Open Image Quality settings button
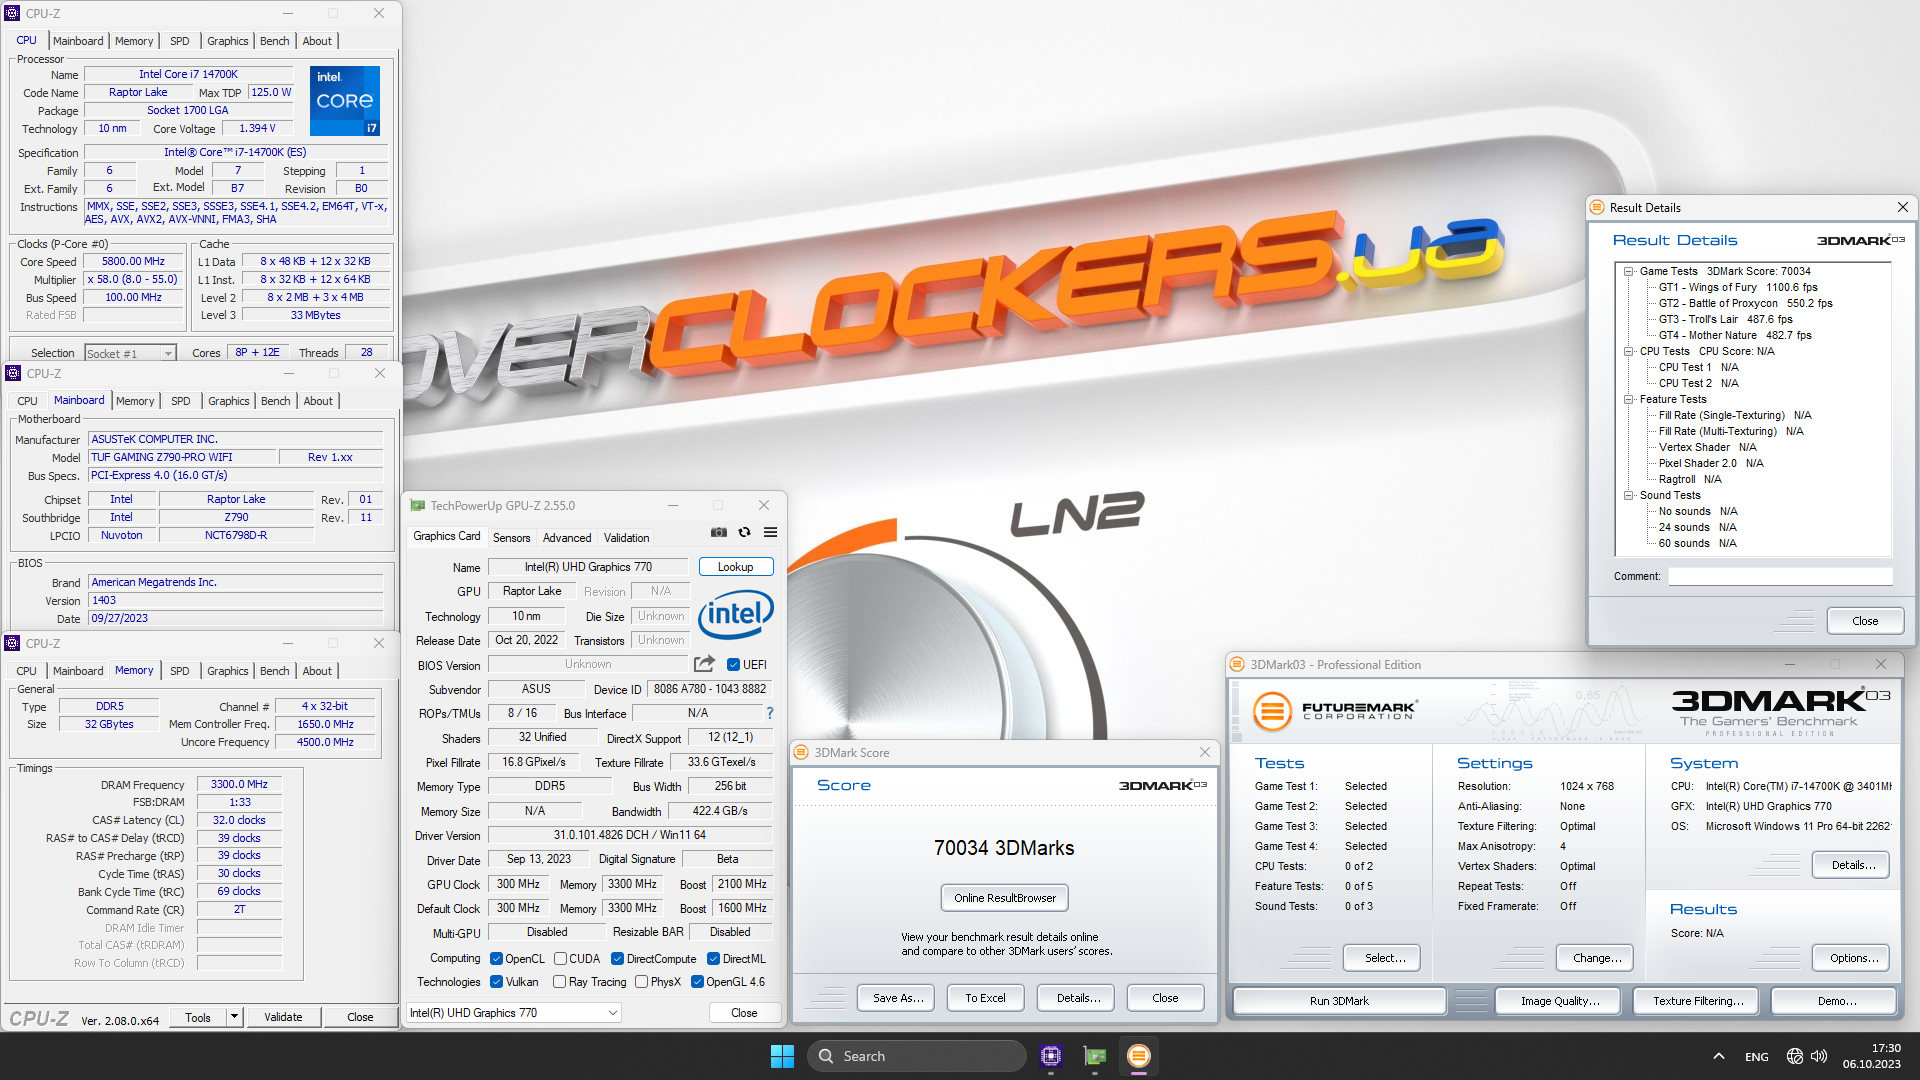 click(x=1560, y=1000)
